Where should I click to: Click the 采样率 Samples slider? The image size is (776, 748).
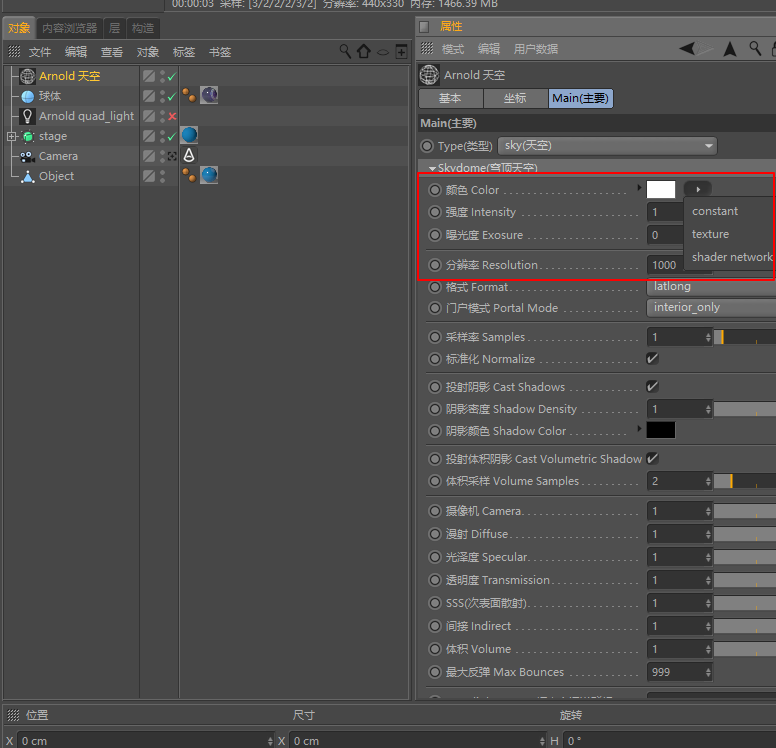[745, 338]
